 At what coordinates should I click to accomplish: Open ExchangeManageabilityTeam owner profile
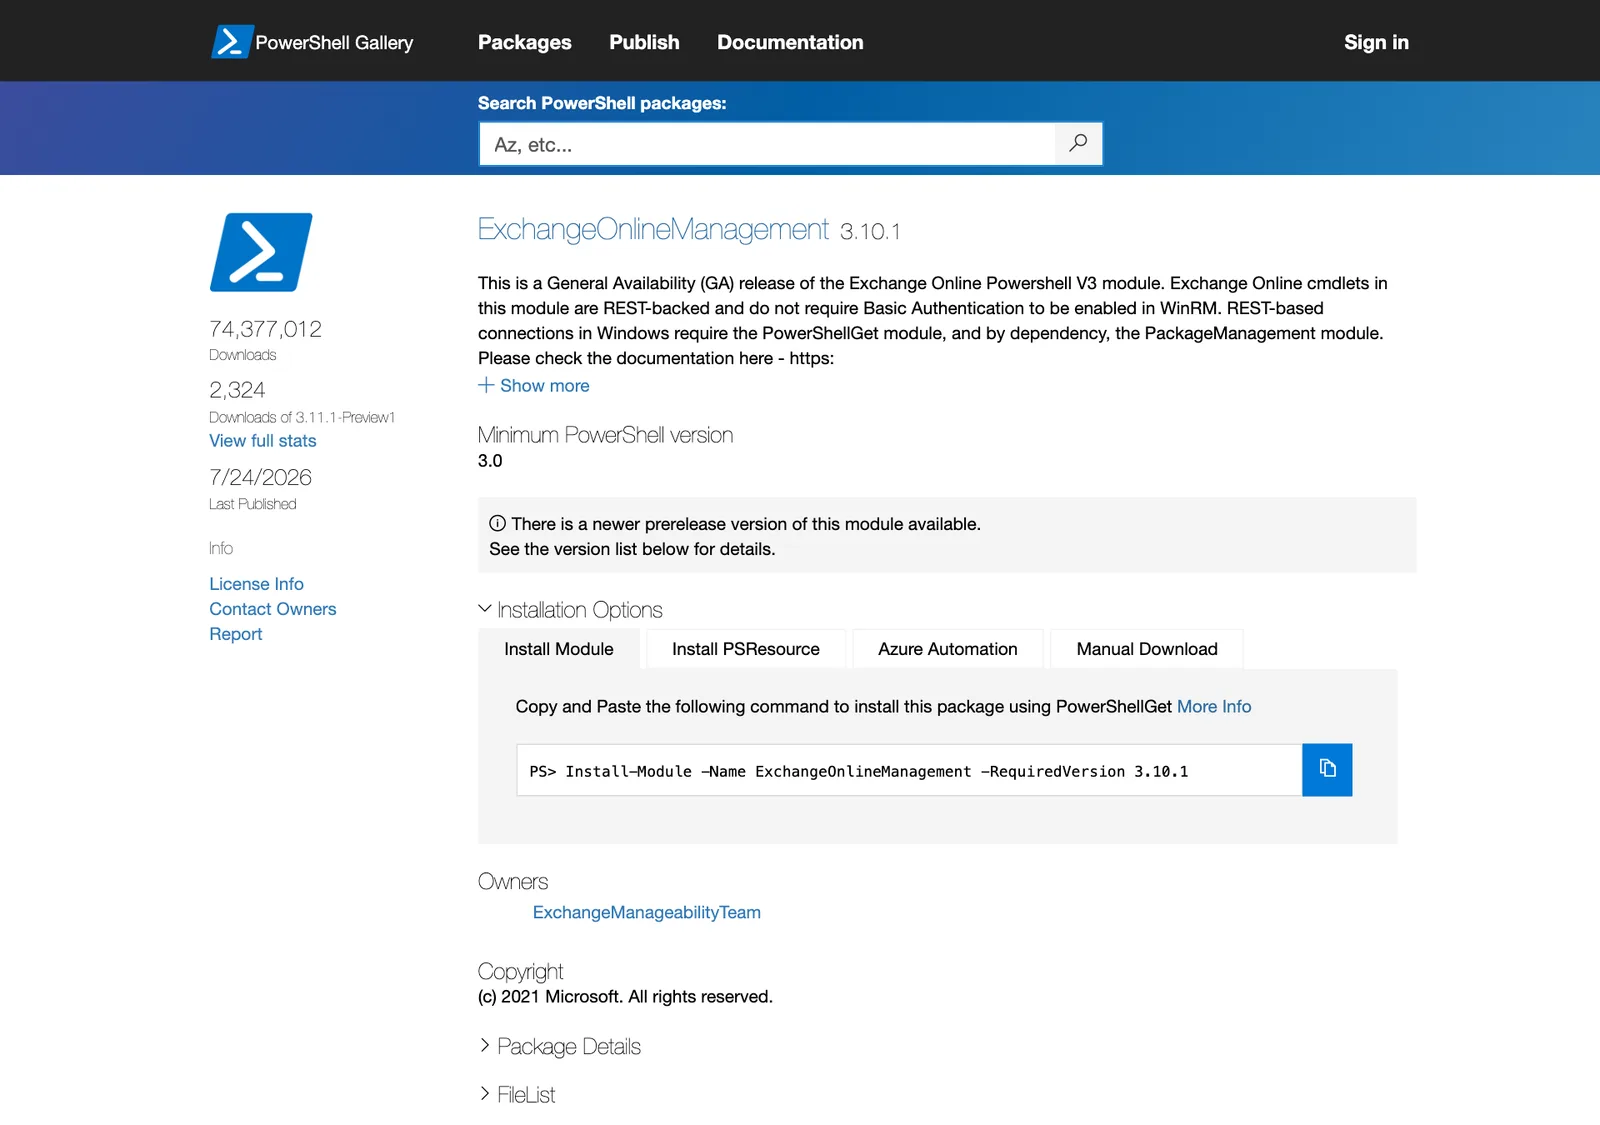(x=647, y=912)
